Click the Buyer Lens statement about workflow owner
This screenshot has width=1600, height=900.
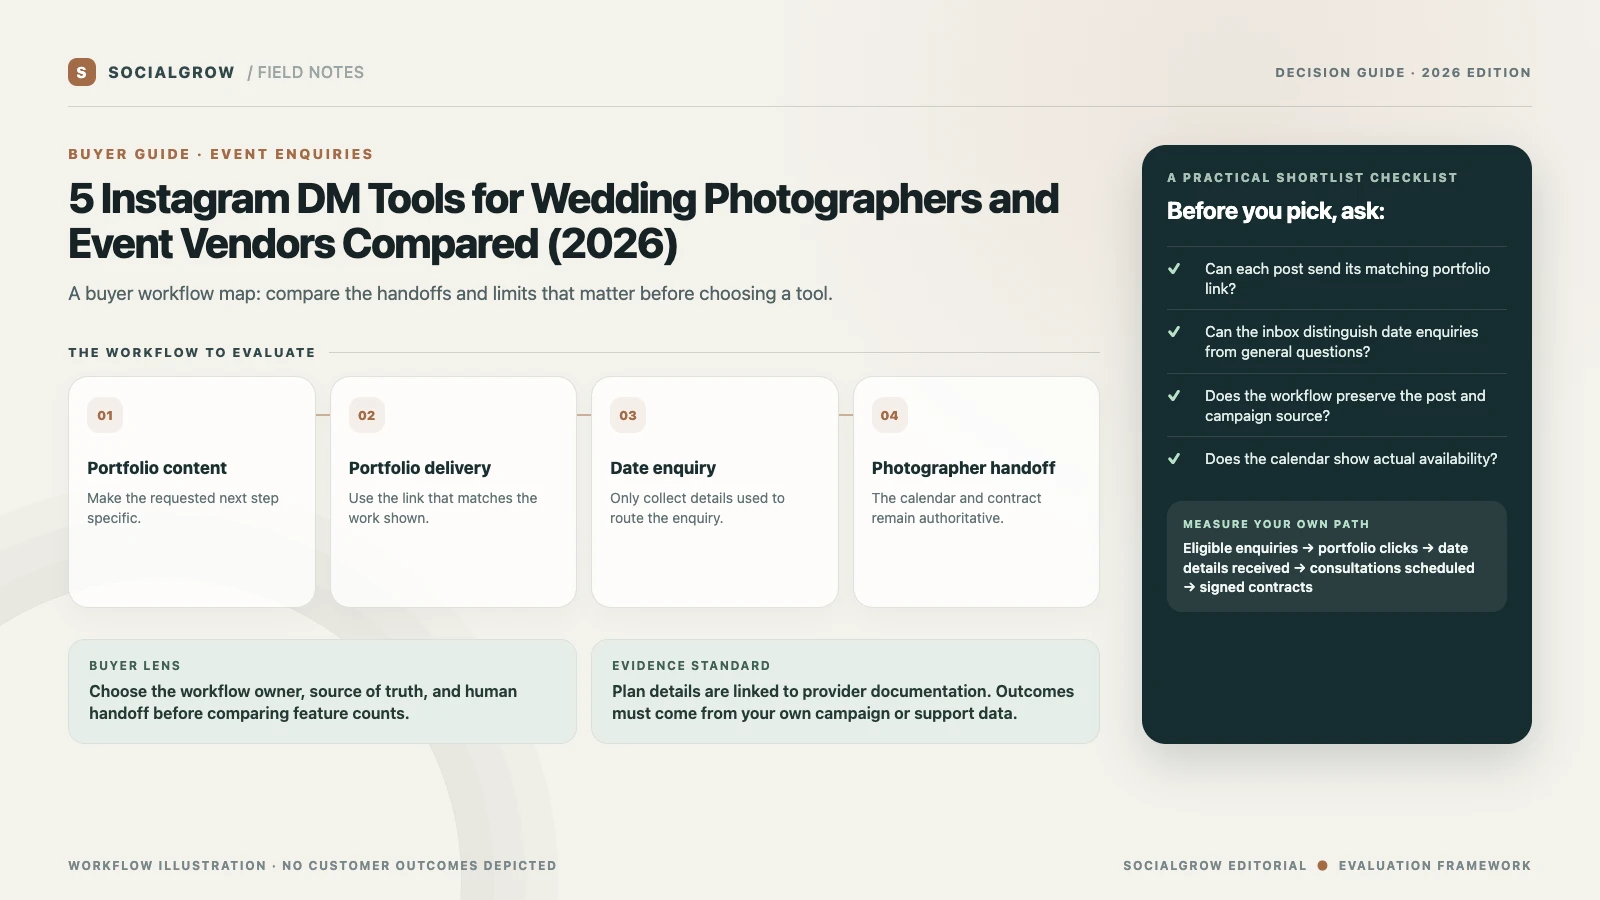(303, 702)
